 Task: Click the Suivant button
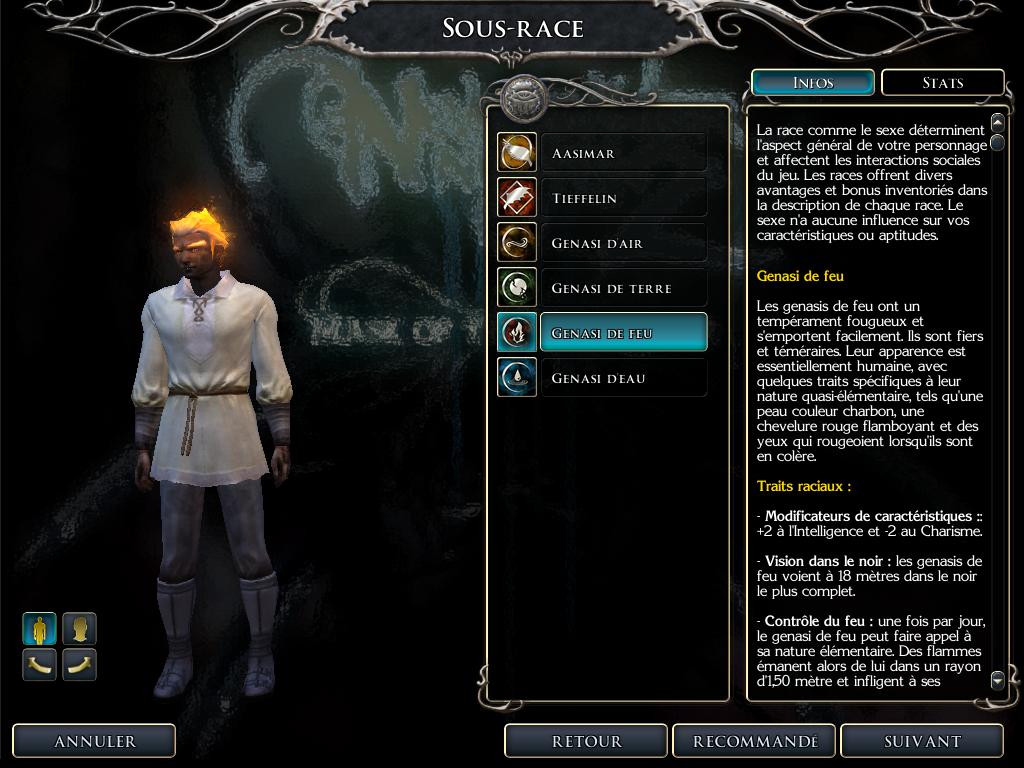(922, 741)
